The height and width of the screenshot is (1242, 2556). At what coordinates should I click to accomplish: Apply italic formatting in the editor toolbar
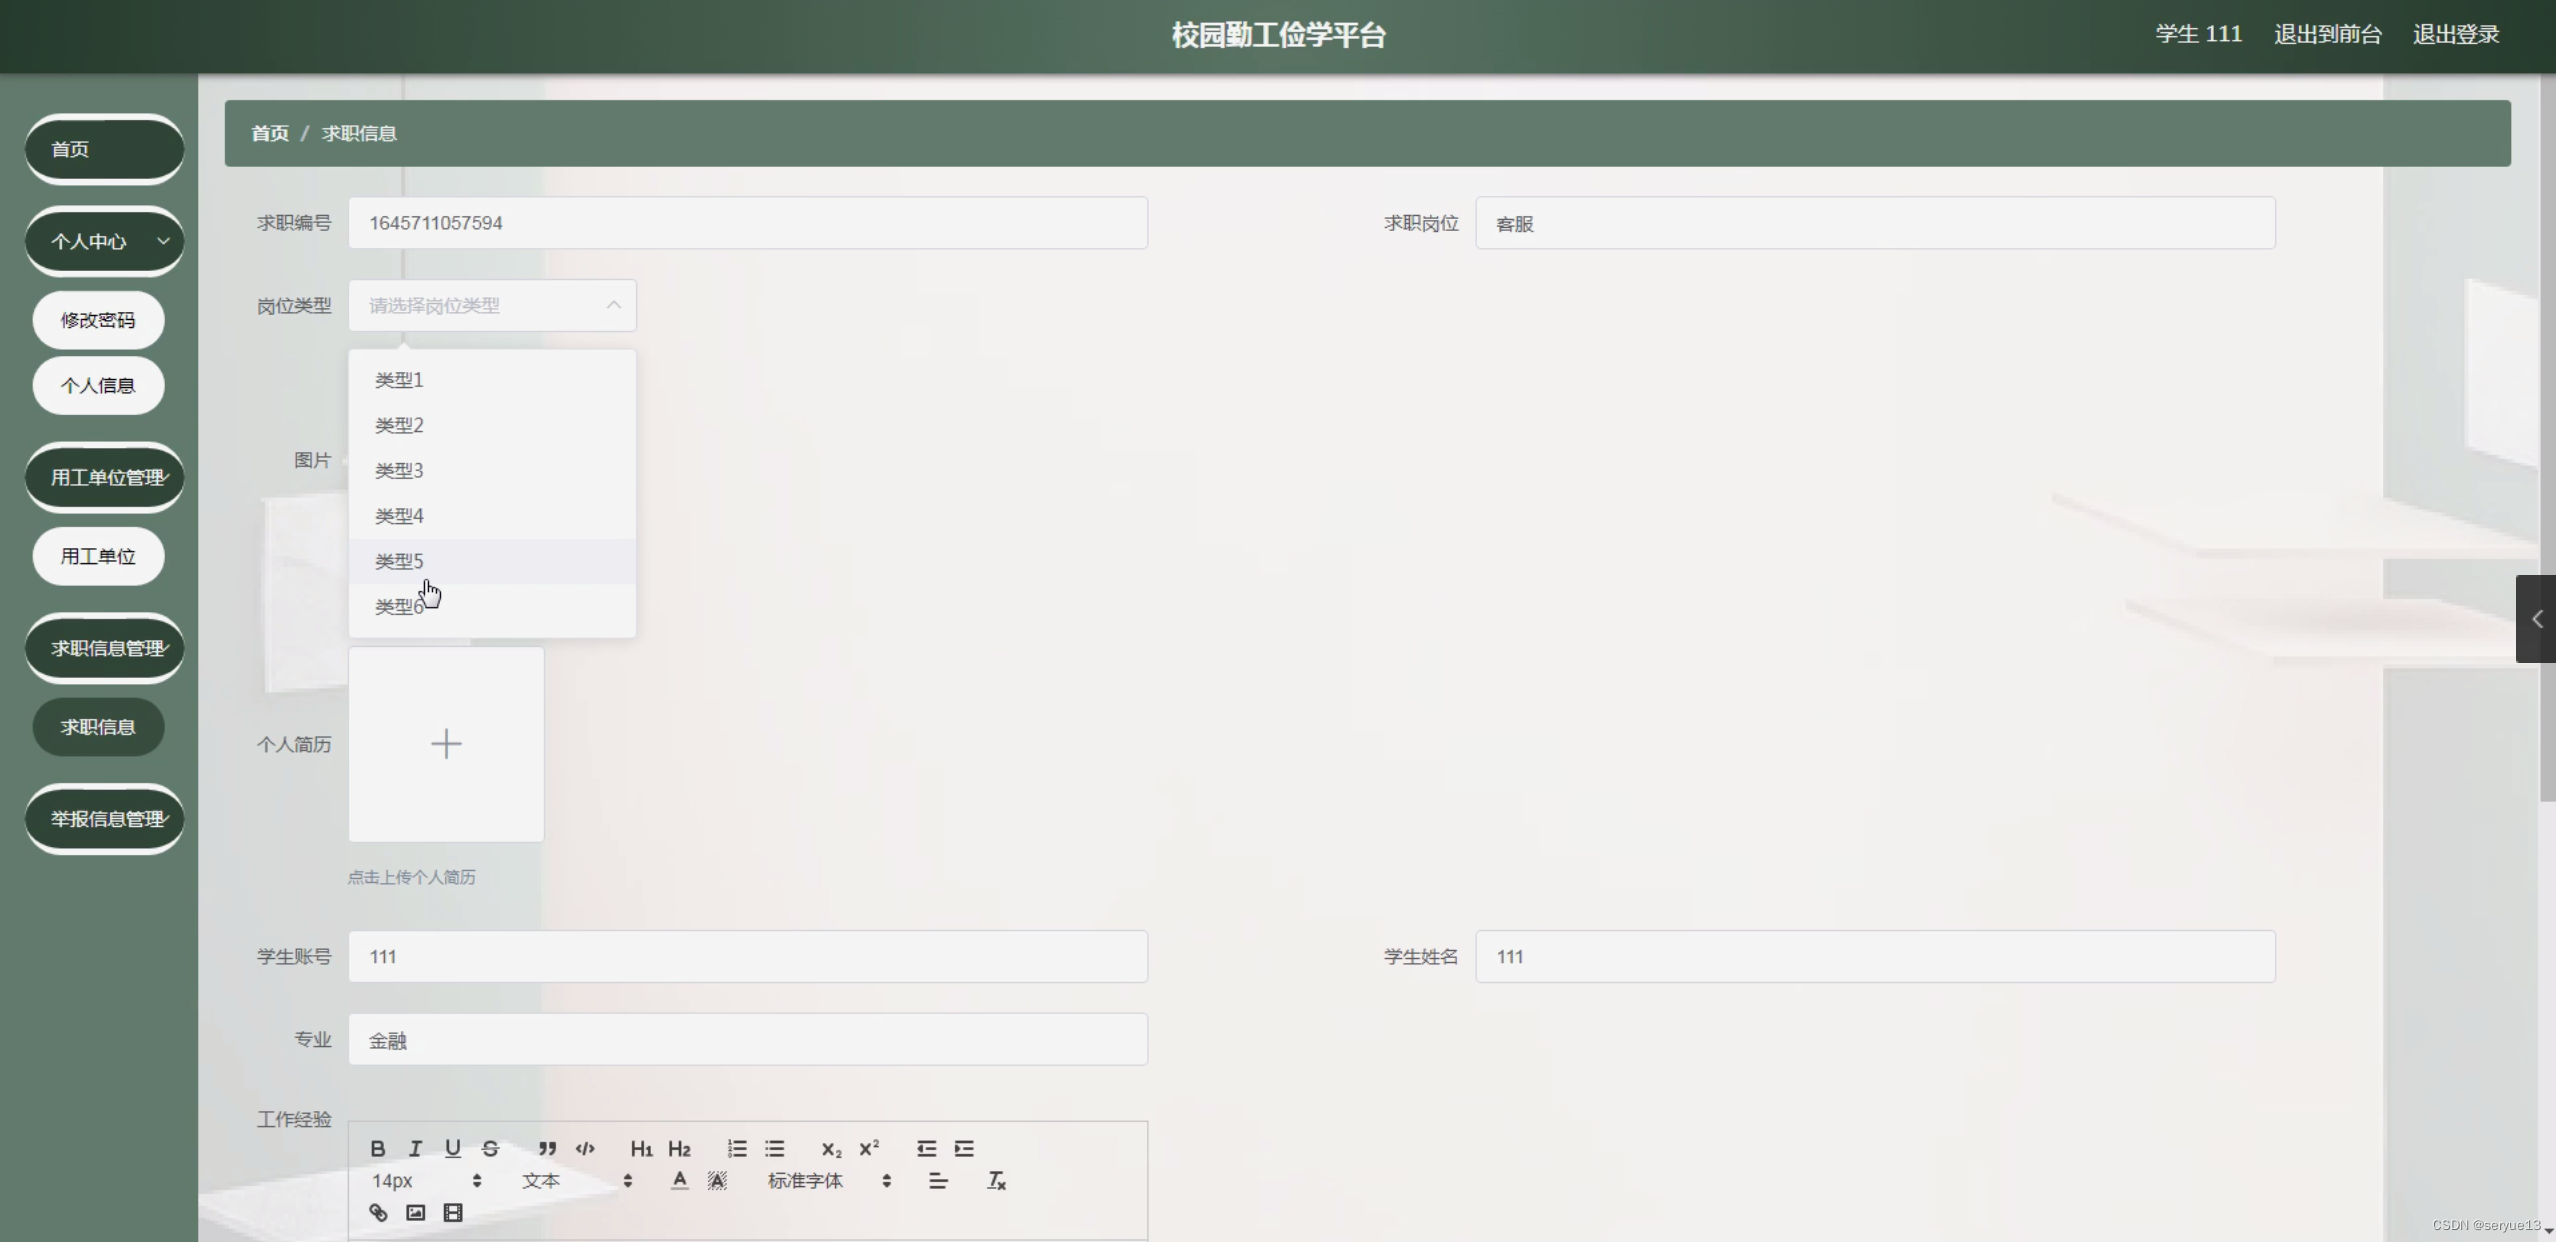(415, 1148)
